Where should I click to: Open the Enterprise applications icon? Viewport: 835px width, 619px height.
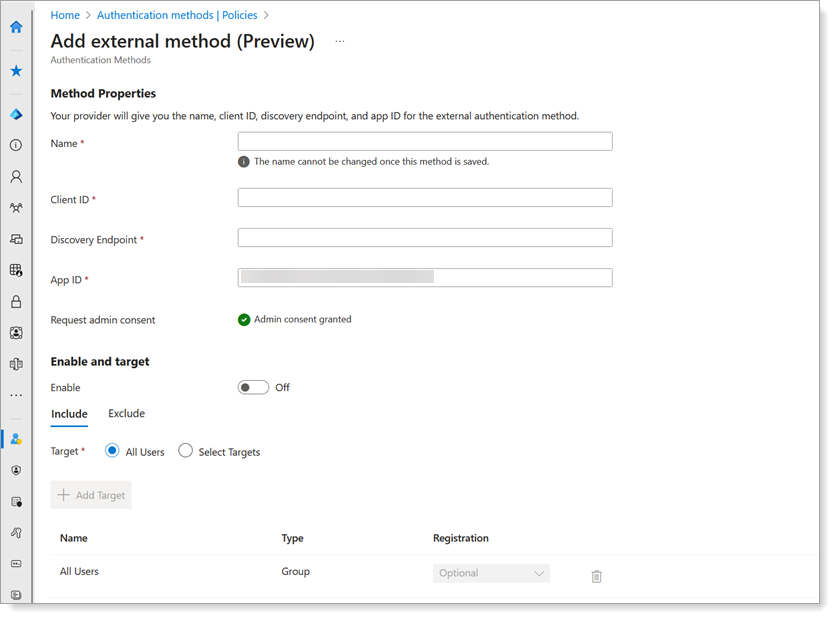pyautogui.click(x=15, y=363)
